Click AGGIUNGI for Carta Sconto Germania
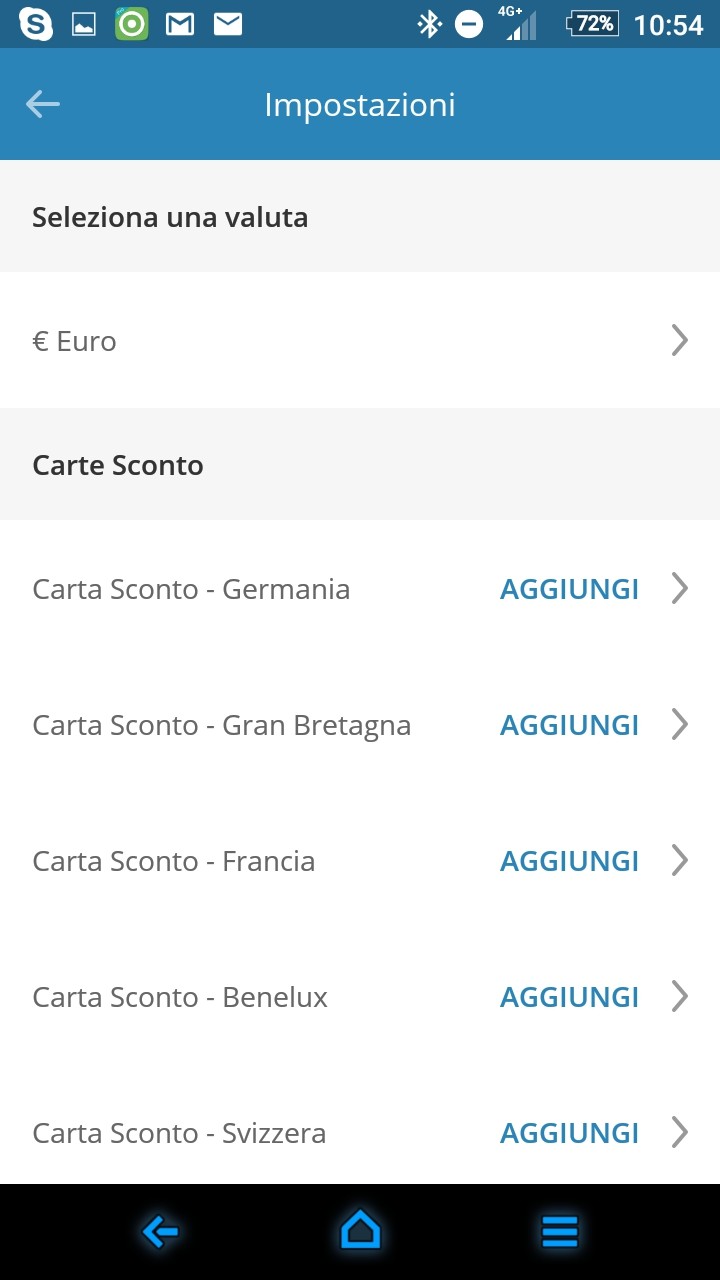Screen dimensions: 720x1280 click(x=569, y=589)
